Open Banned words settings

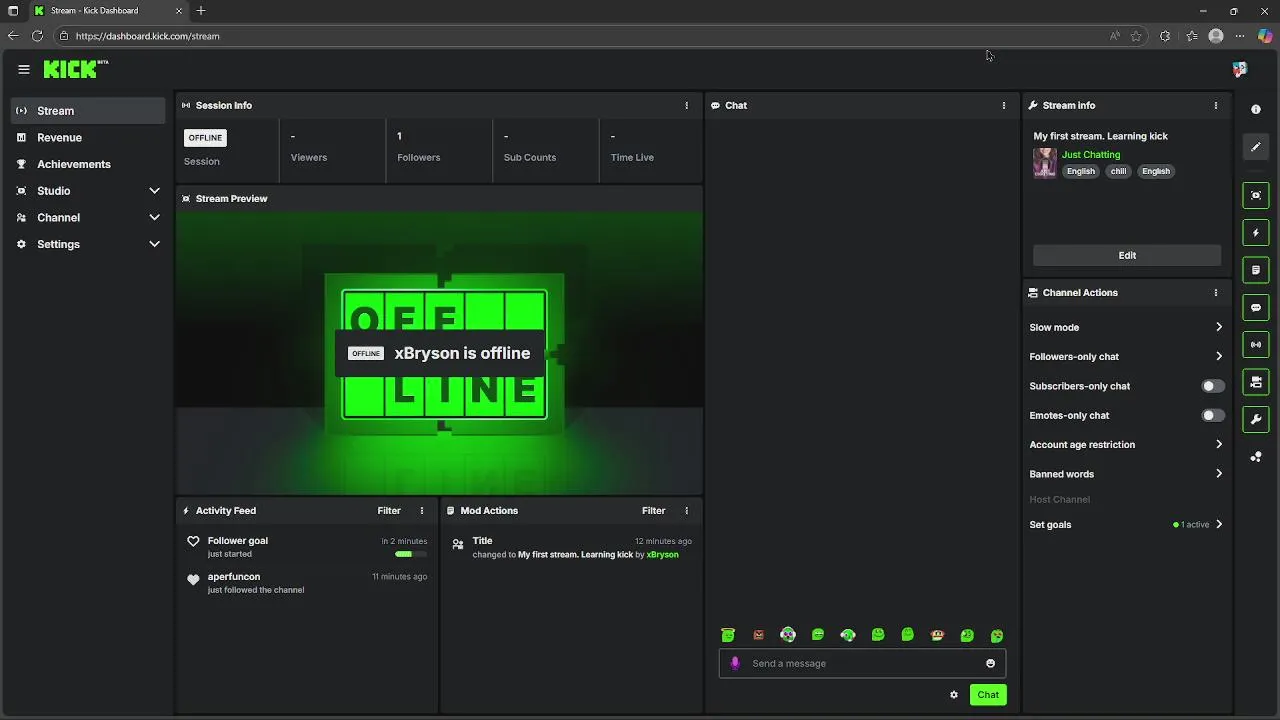[1126, 474]
